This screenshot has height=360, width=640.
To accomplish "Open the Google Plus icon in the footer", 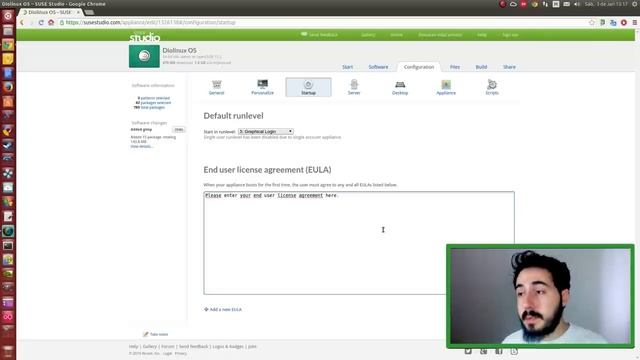I will [x=483, y=351].
